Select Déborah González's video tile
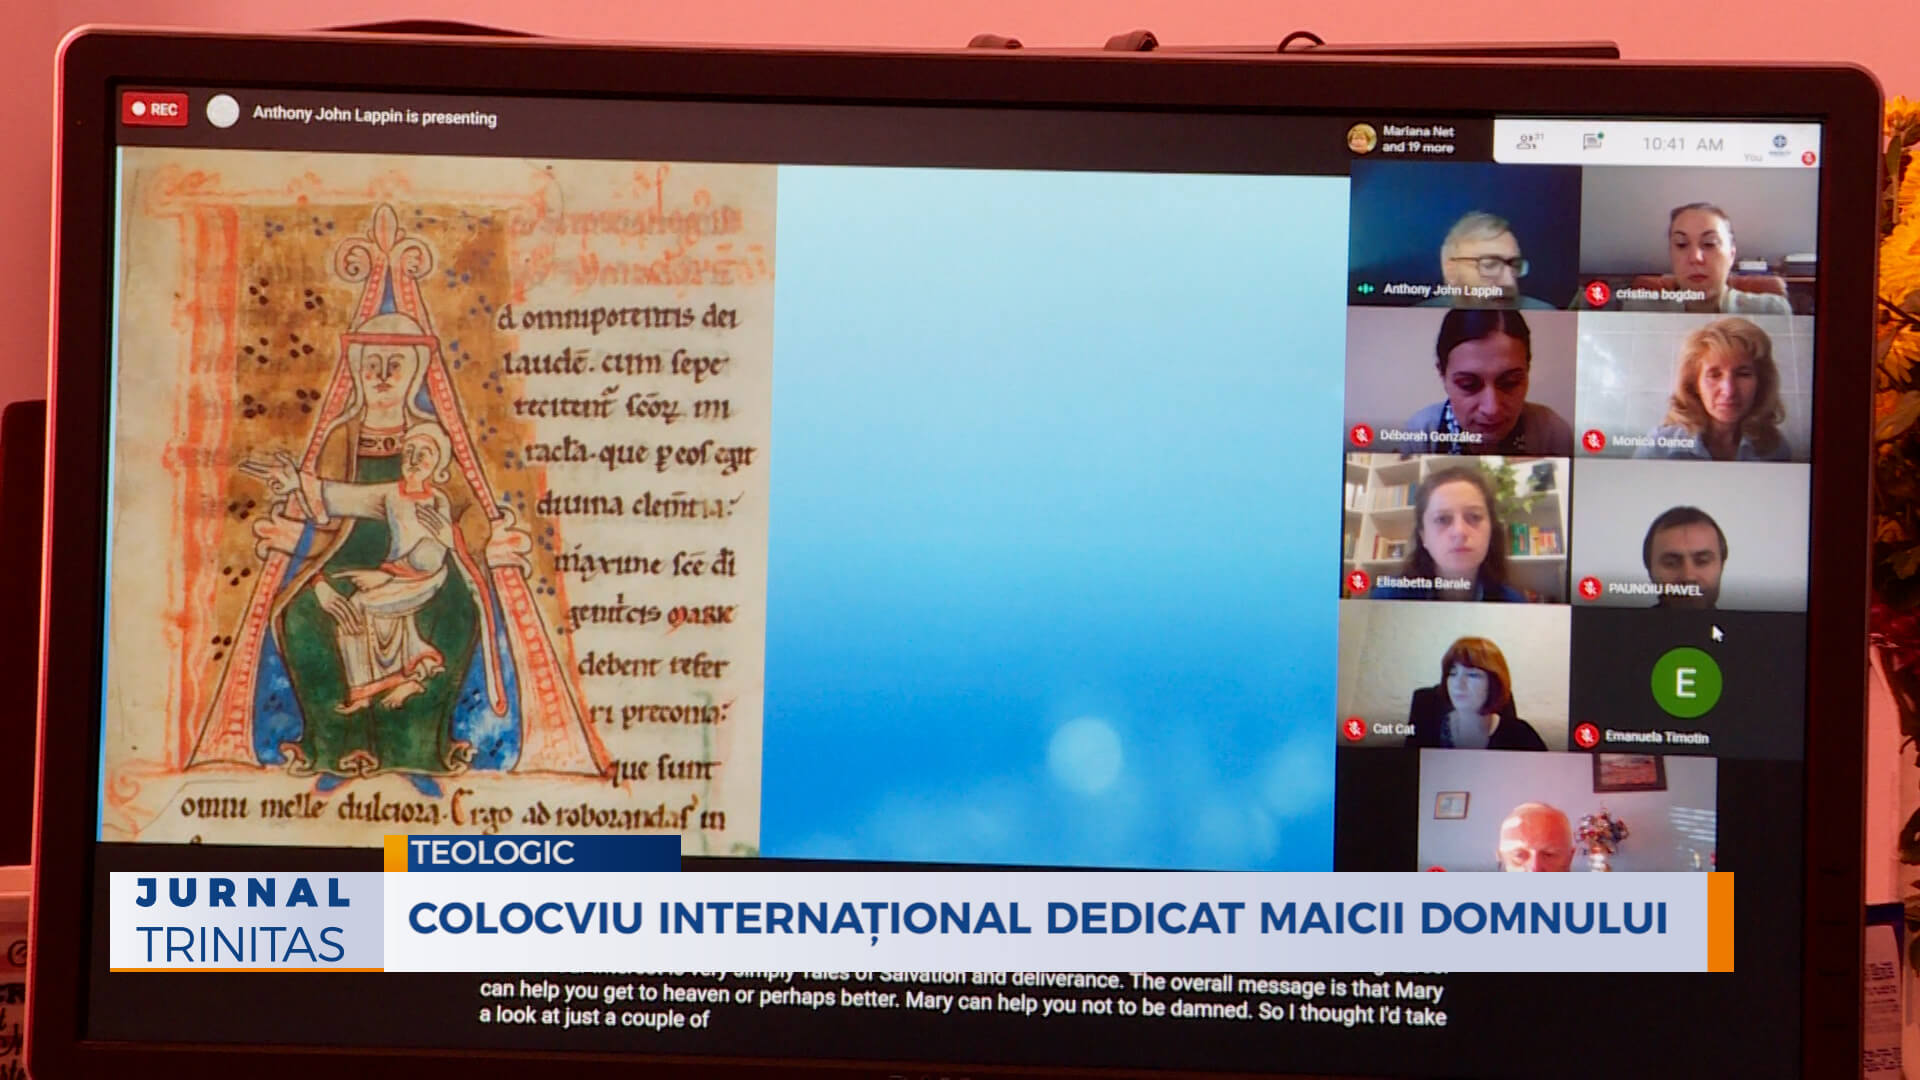Image resolution: width=1920 pixels, height=1080 pixels. (x=1459, y=381)
